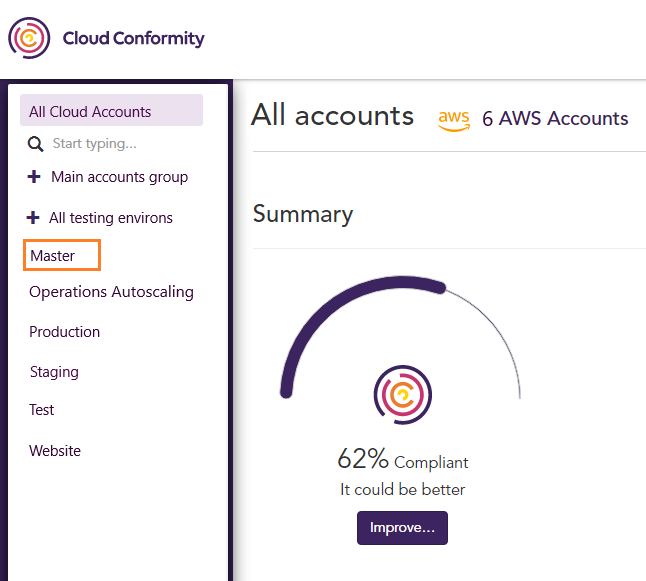Select the Website account
The image size is (646, 581).
(x=55, y=451)
